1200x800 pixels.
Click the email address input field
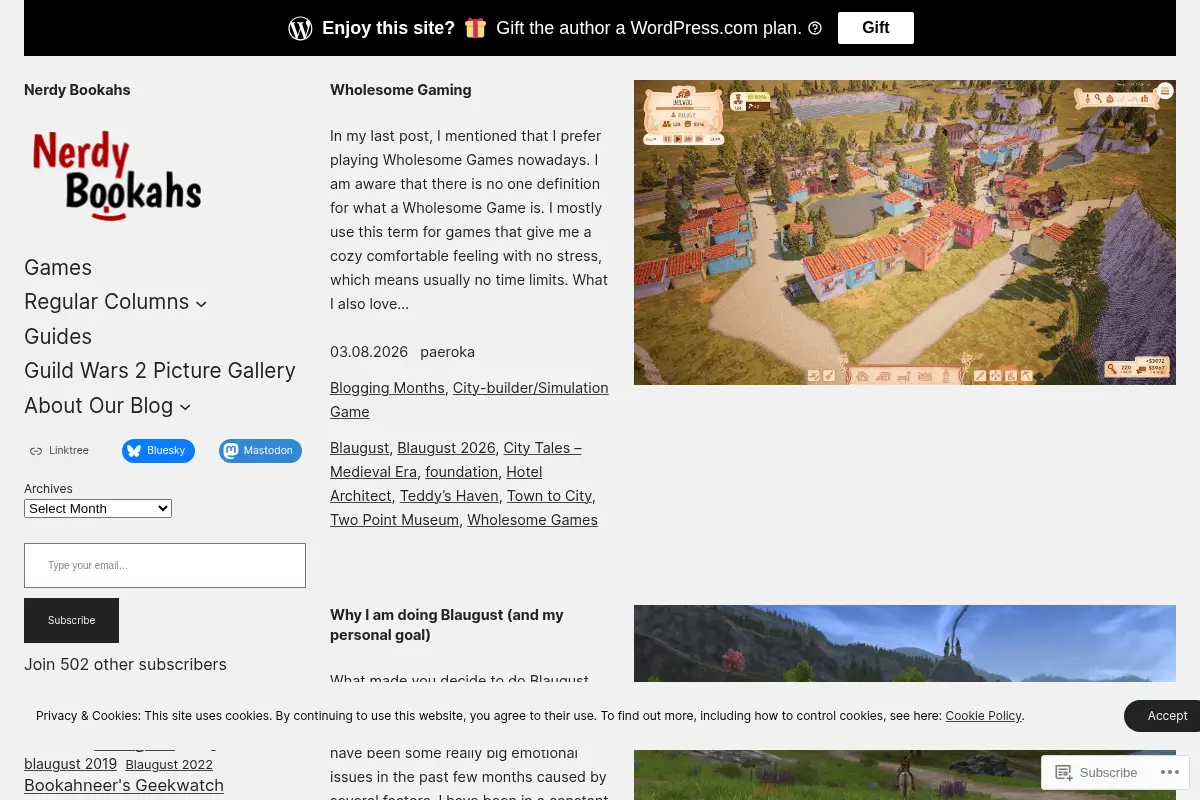pos(165,565)
